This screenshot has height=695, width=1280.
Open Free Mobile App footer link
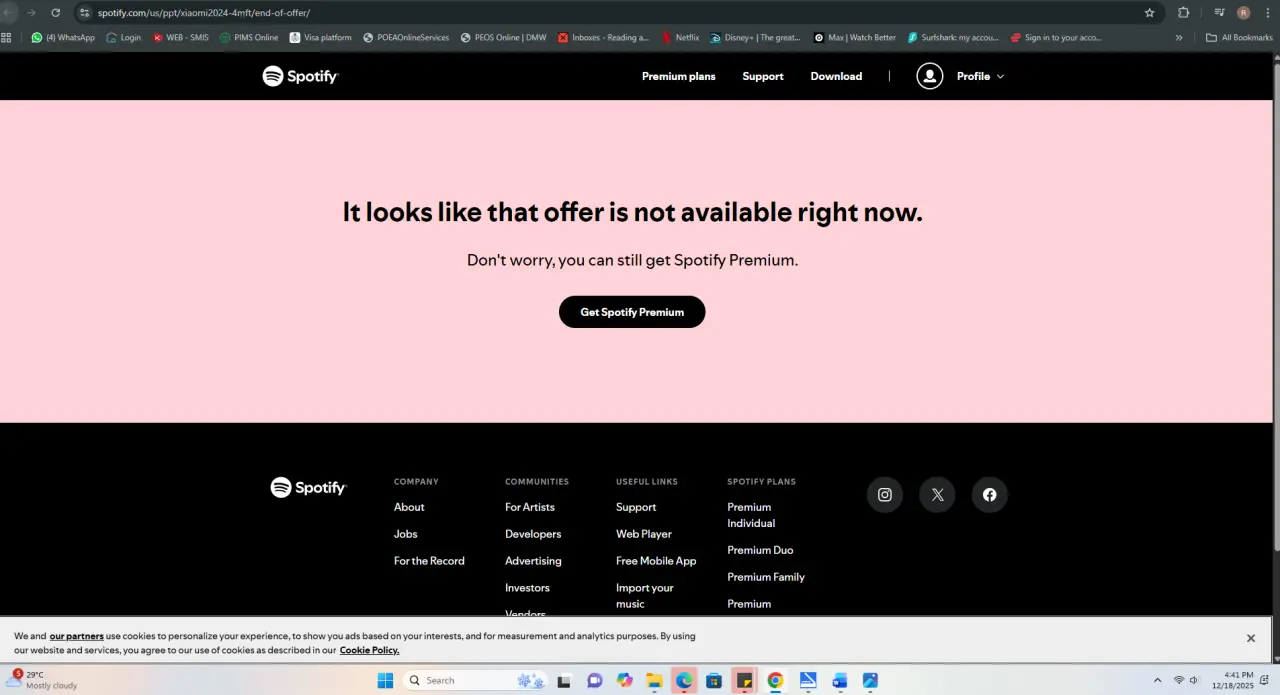click(x=656, y=561)
